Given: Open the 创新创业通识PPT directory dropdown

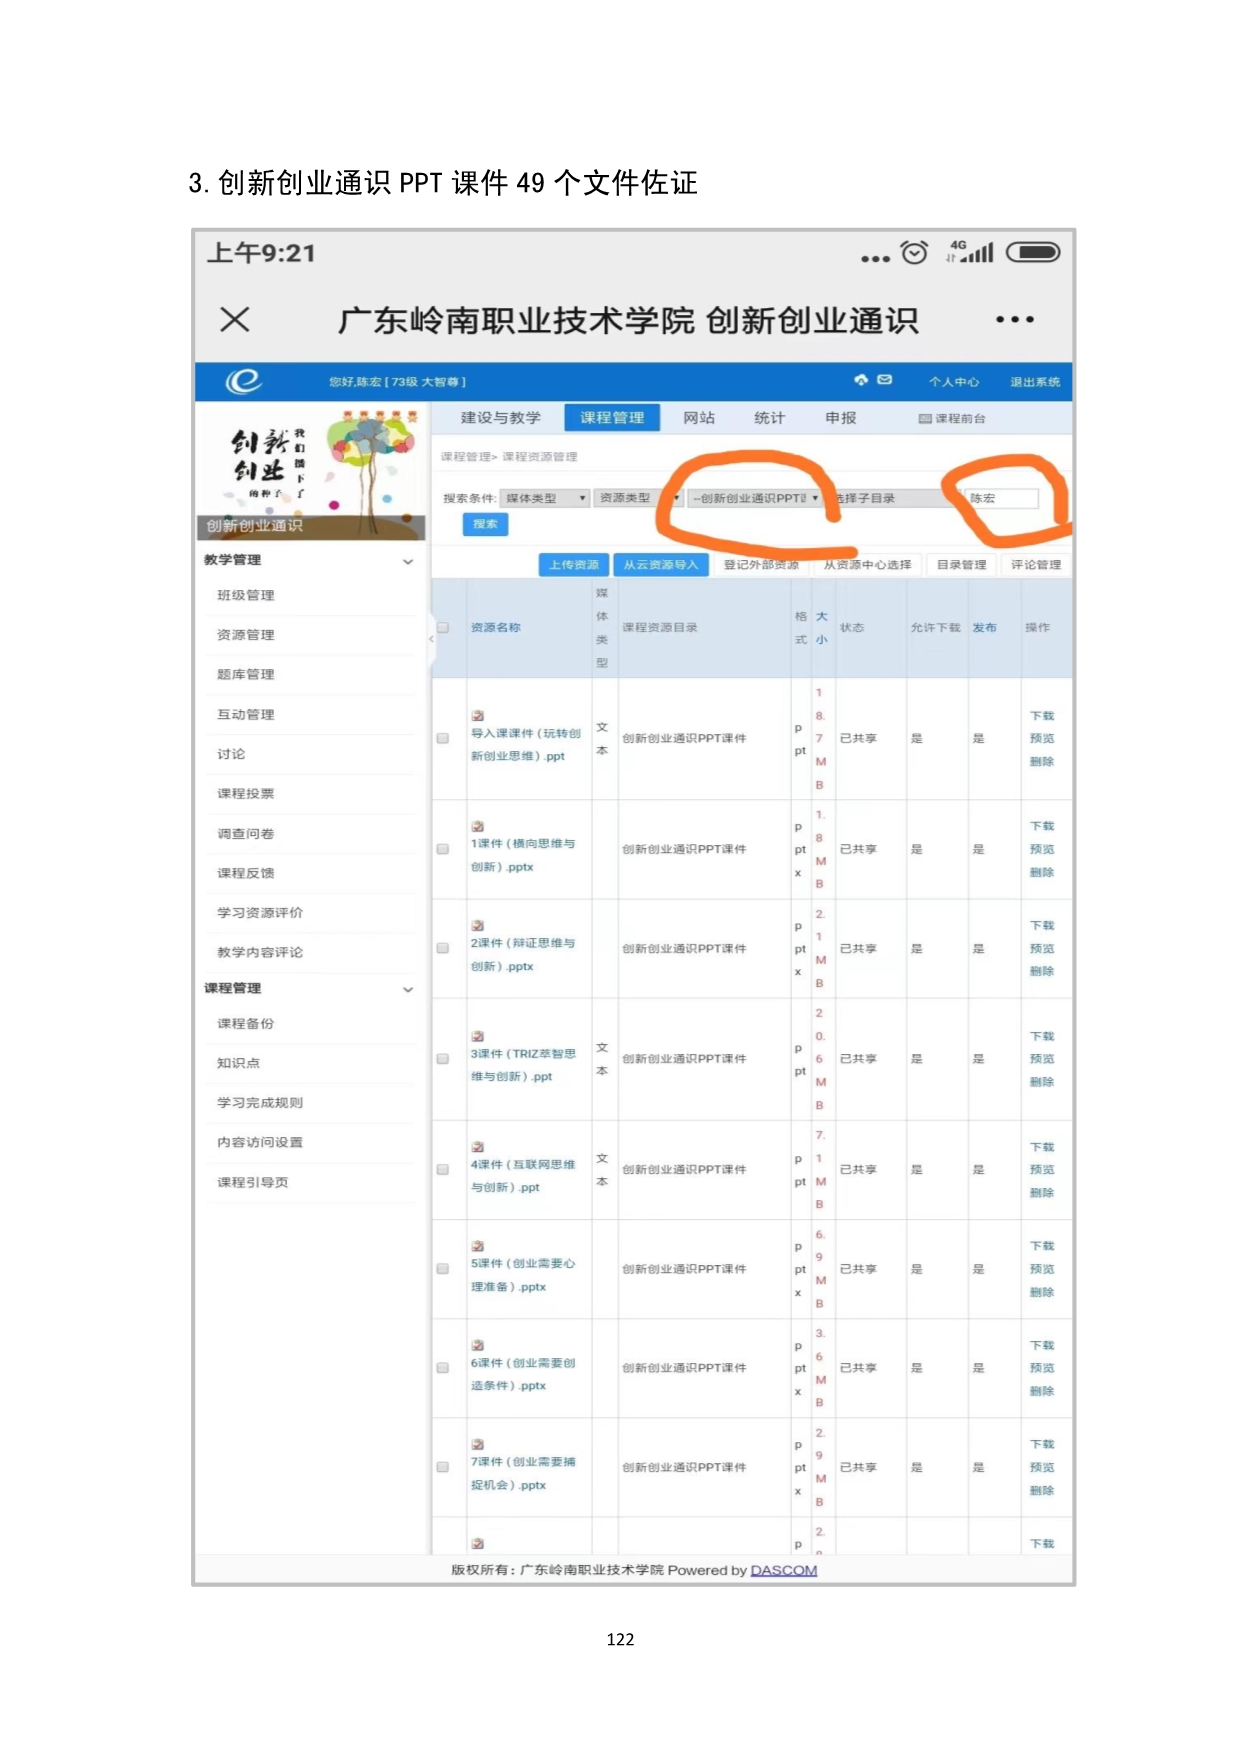Looking at the screenshot, I should tap(754, 498).
